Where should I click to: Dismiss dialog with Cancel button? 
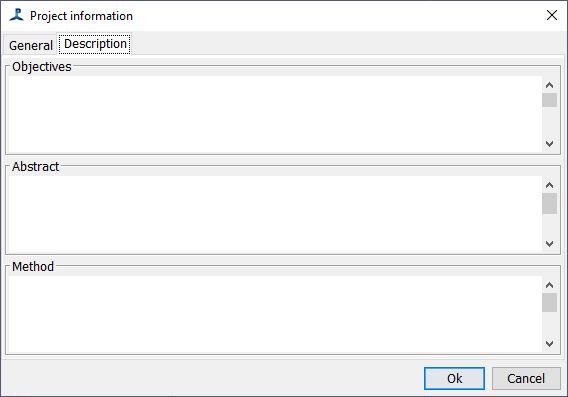tap(526, 379)
